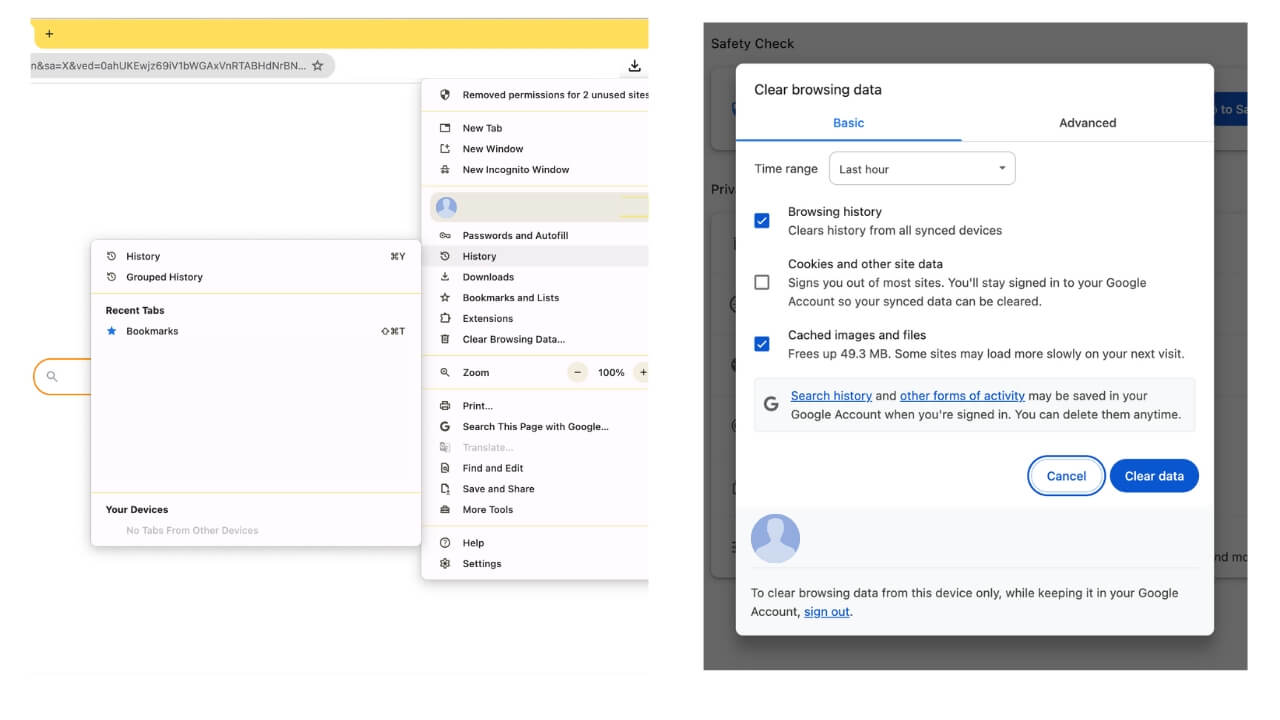Disable Cached images and files
The height and width of the screenshot is (720, 1280).
pyautogui.click(x=762, y=343)
